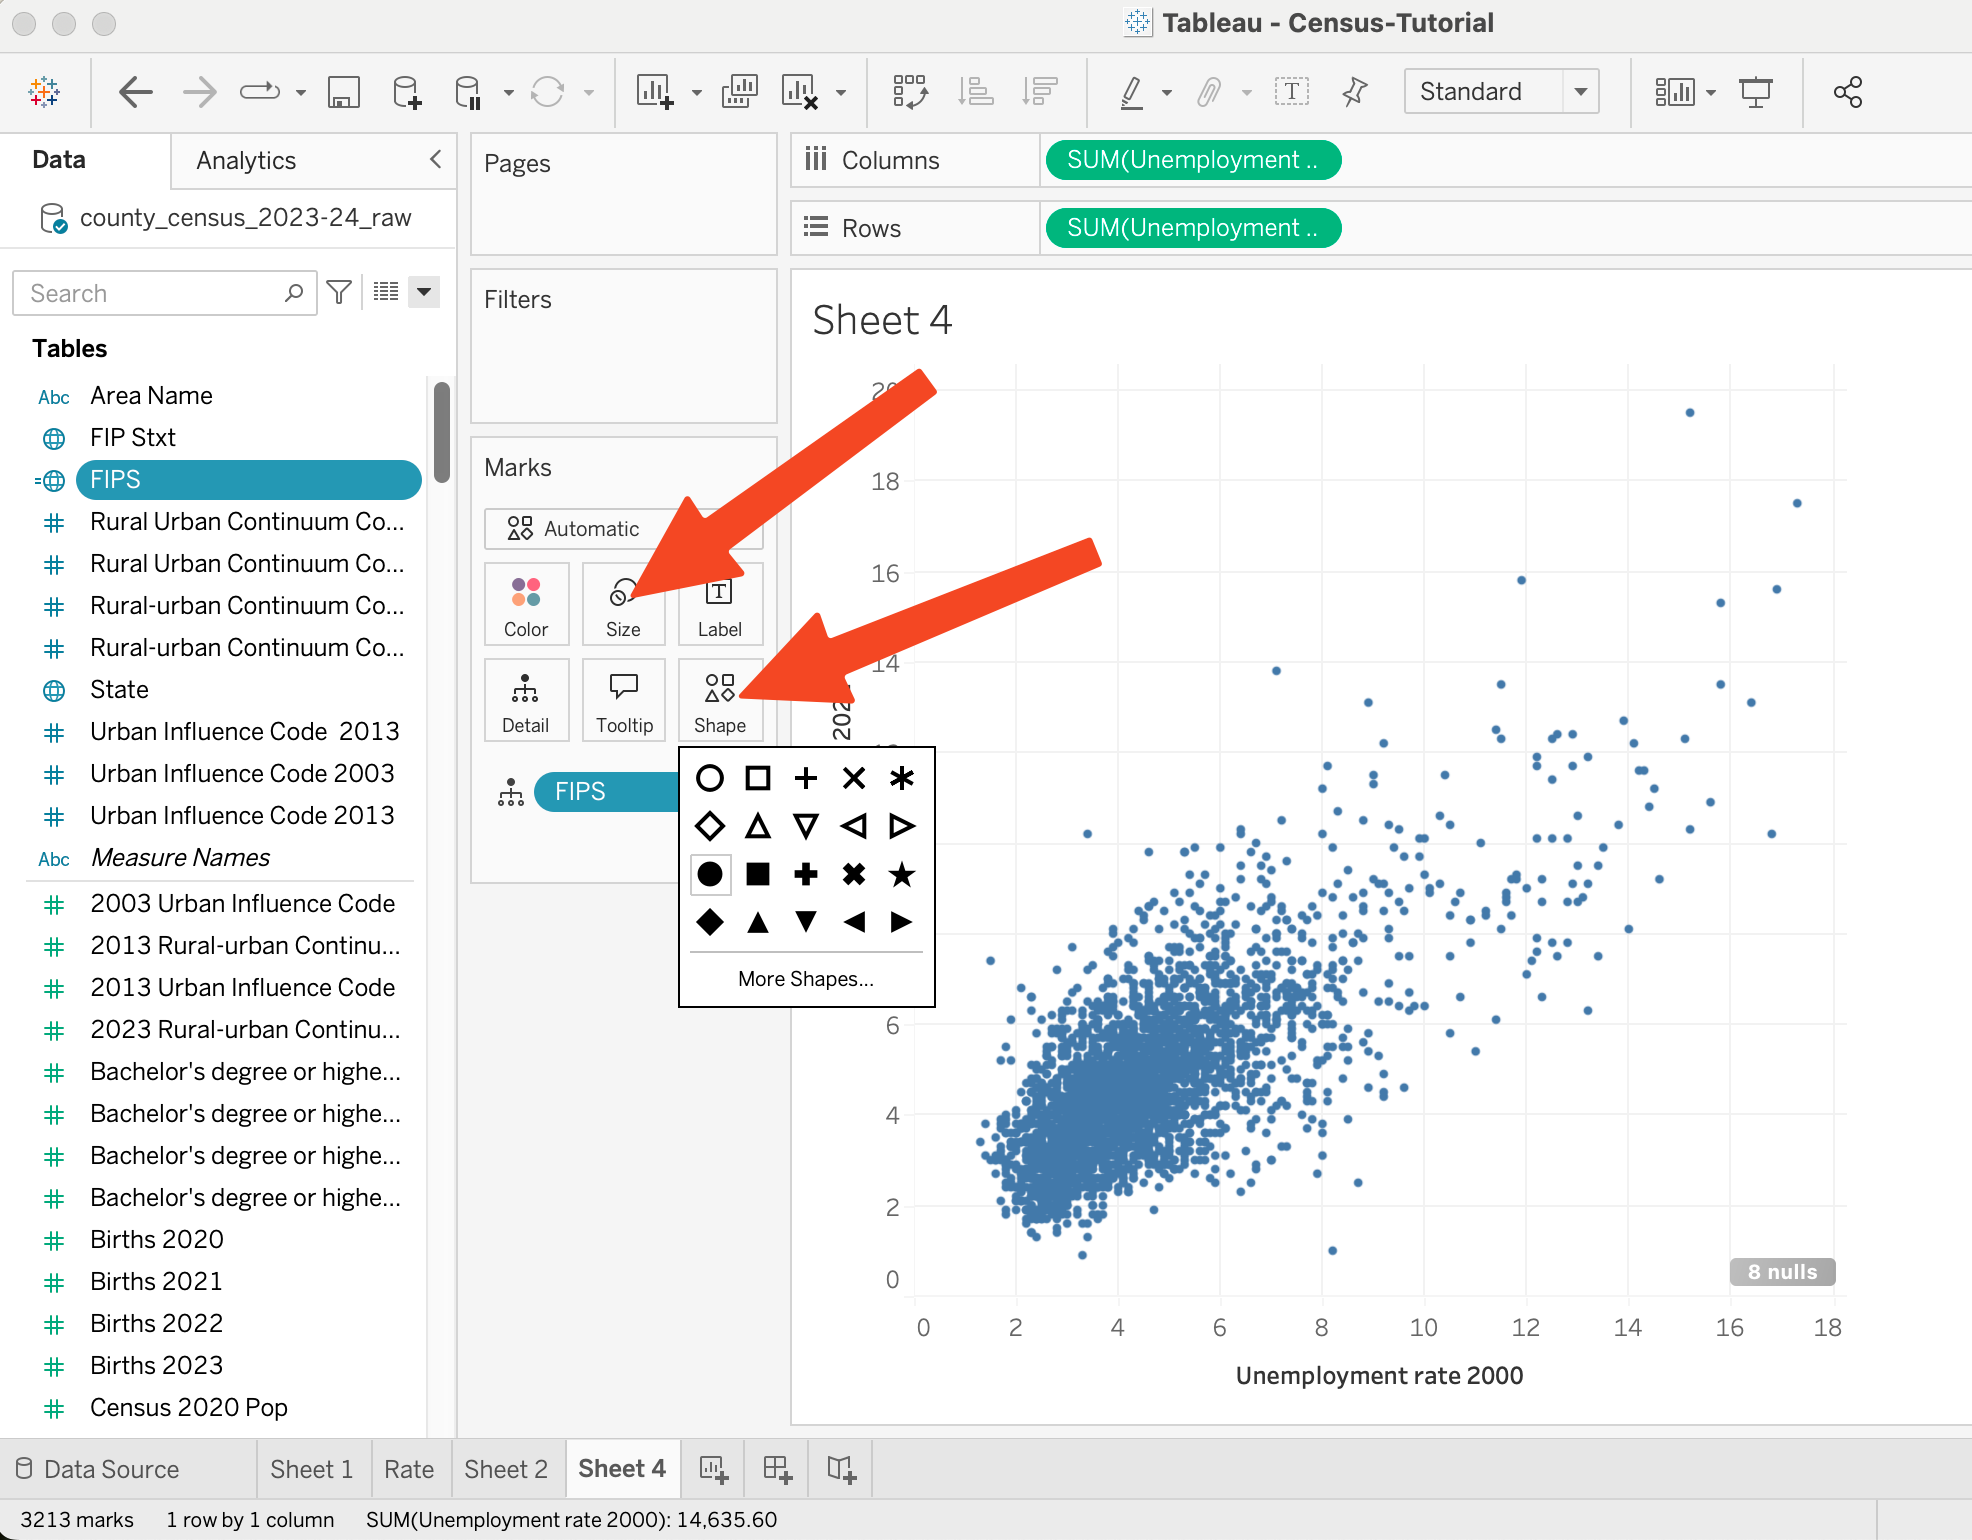This screenshot has width=1972, height=1540.
Task: Choose the filled square shape
Action: coord(758,874)
